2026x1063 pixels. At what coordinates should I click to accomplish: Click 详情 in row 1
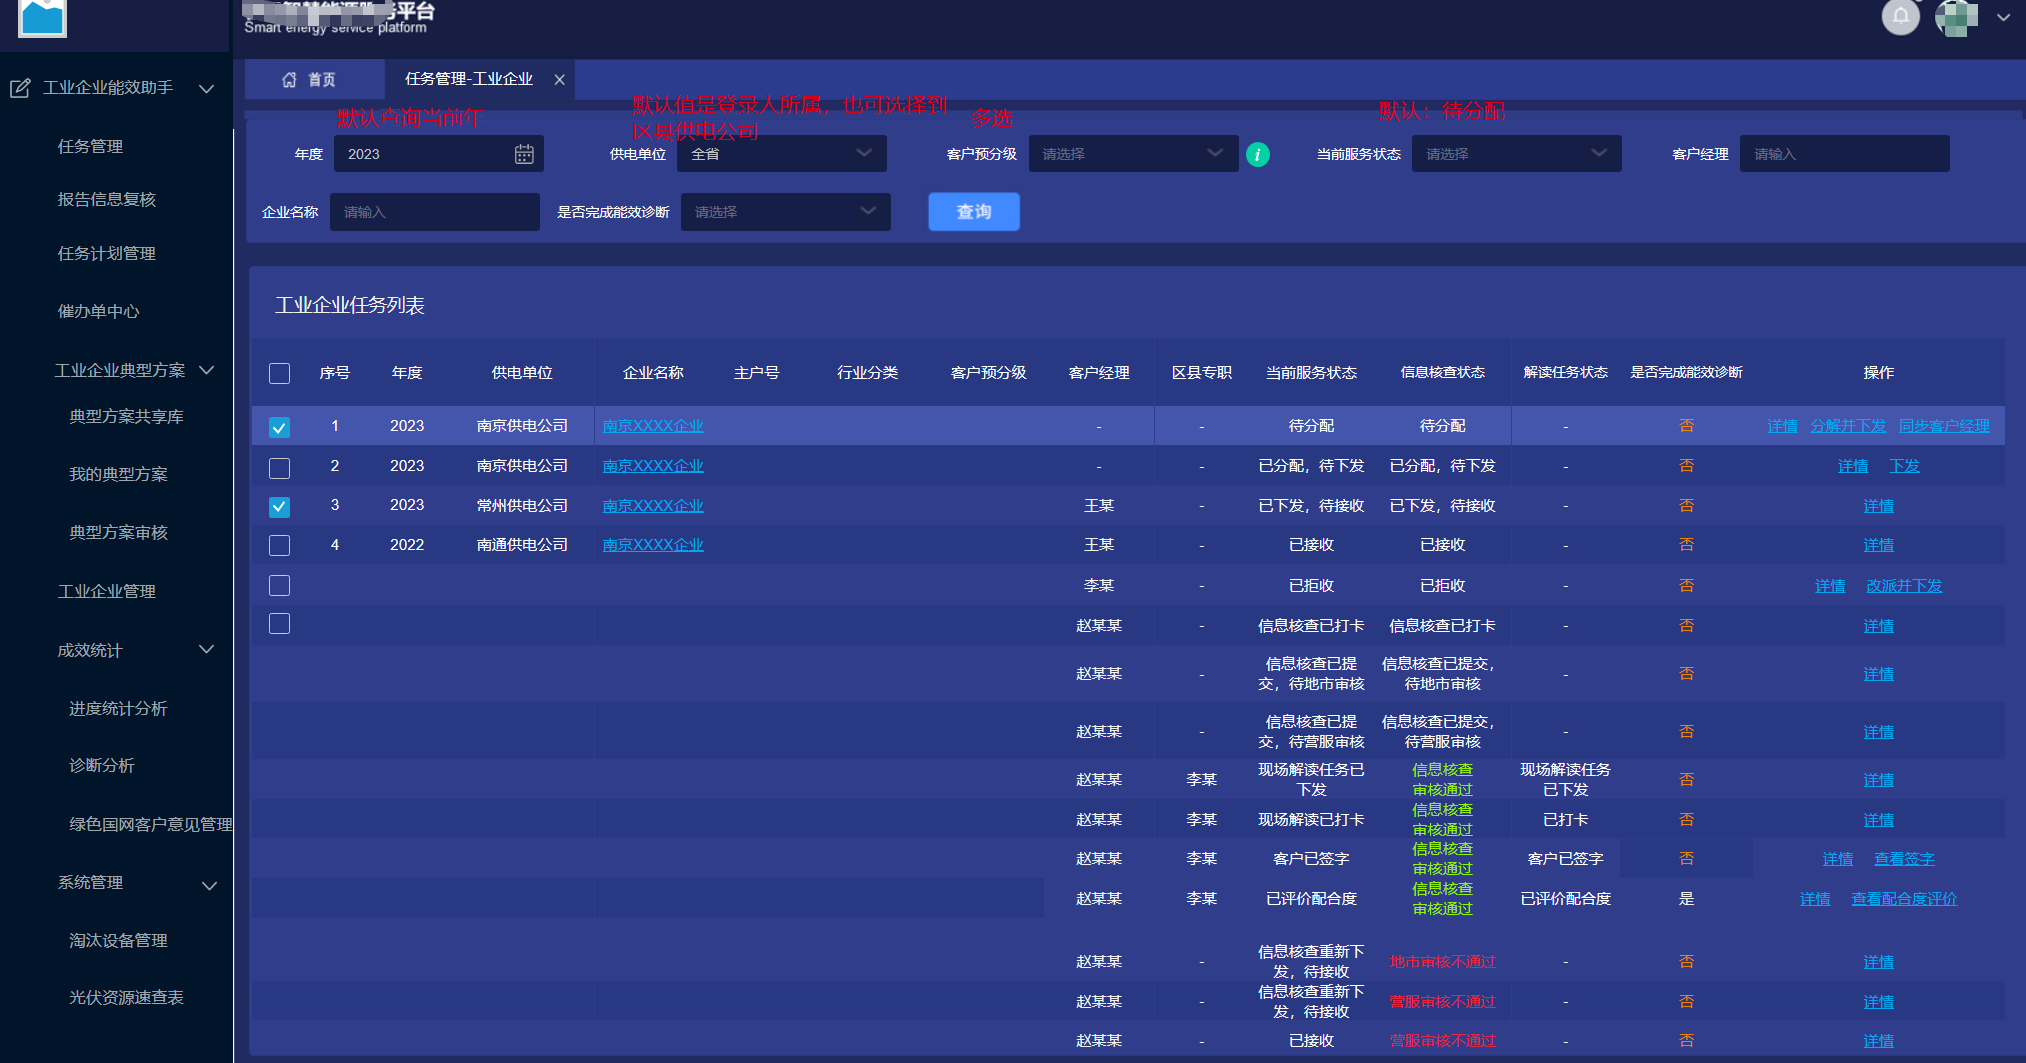(1782, 426)
